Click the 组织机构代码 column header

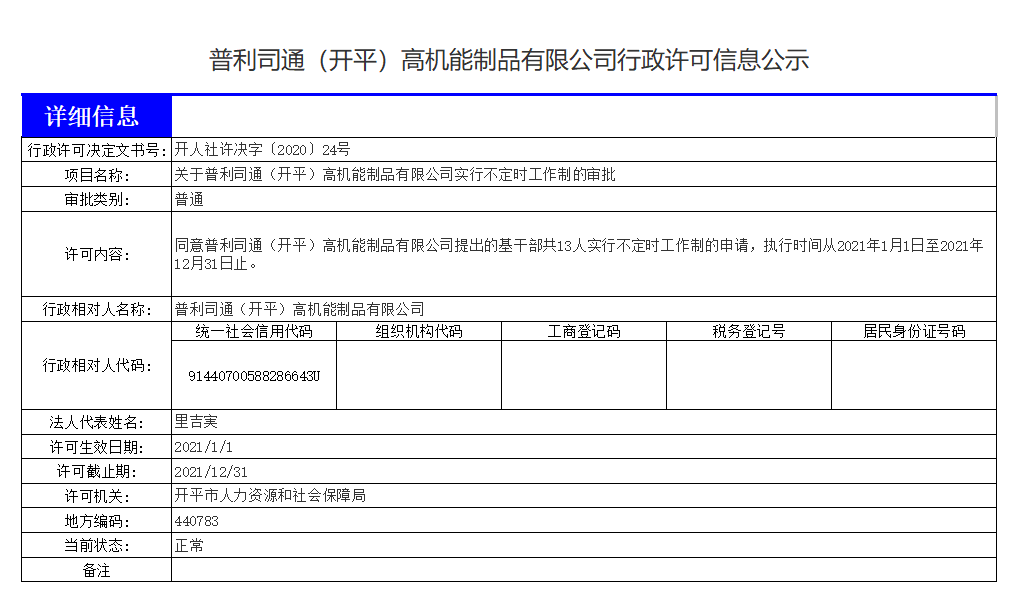tap(419, 331)
